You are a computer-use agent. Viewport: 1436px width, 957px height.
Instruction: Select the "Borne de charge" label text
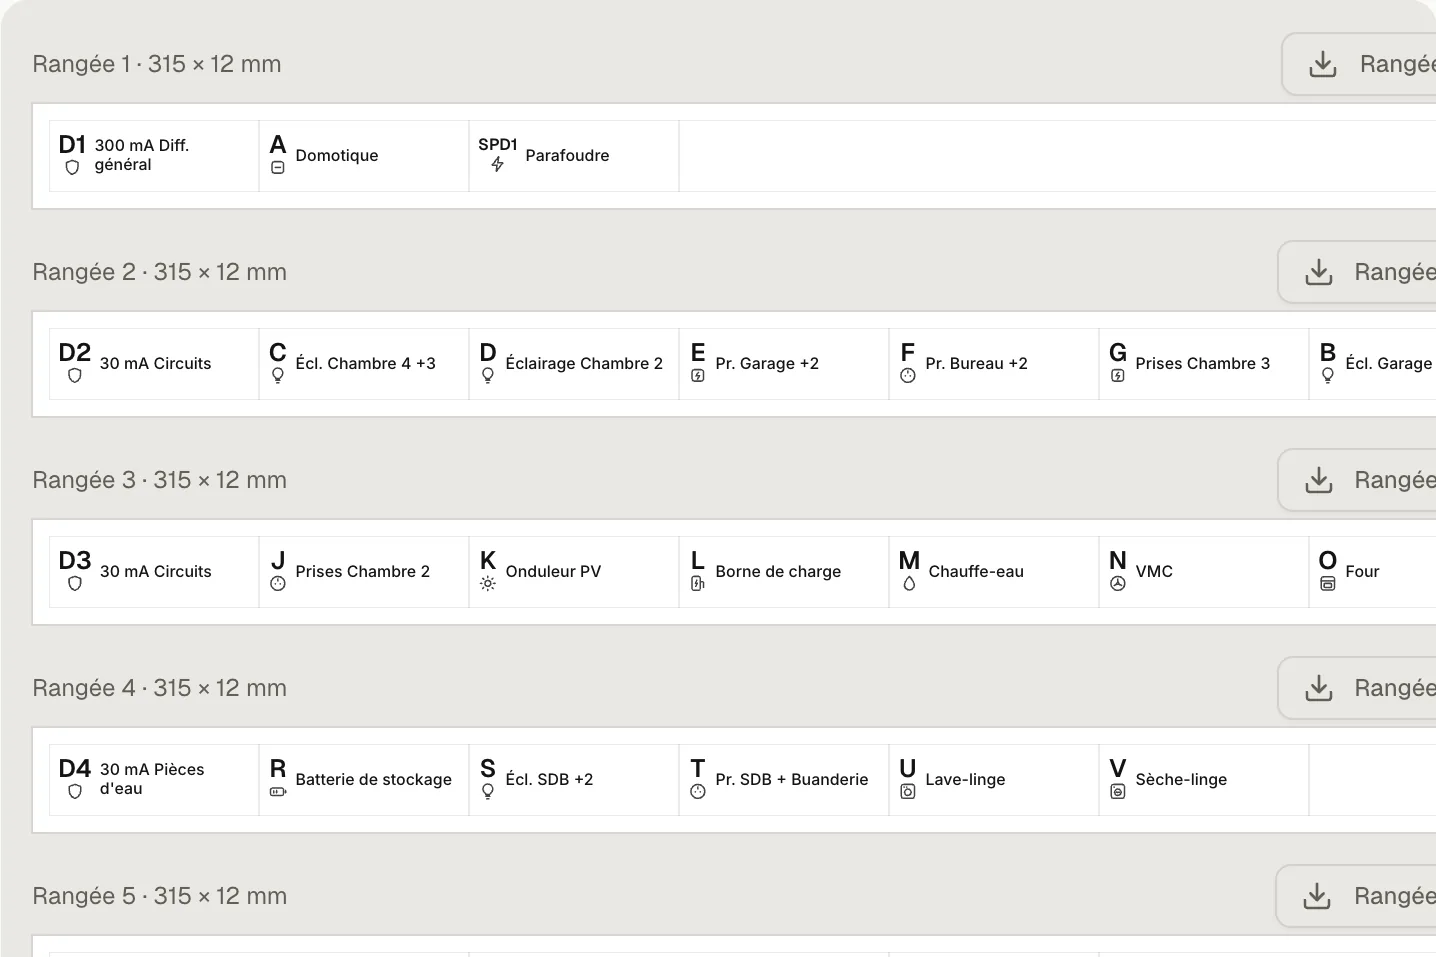pos(778,571)
